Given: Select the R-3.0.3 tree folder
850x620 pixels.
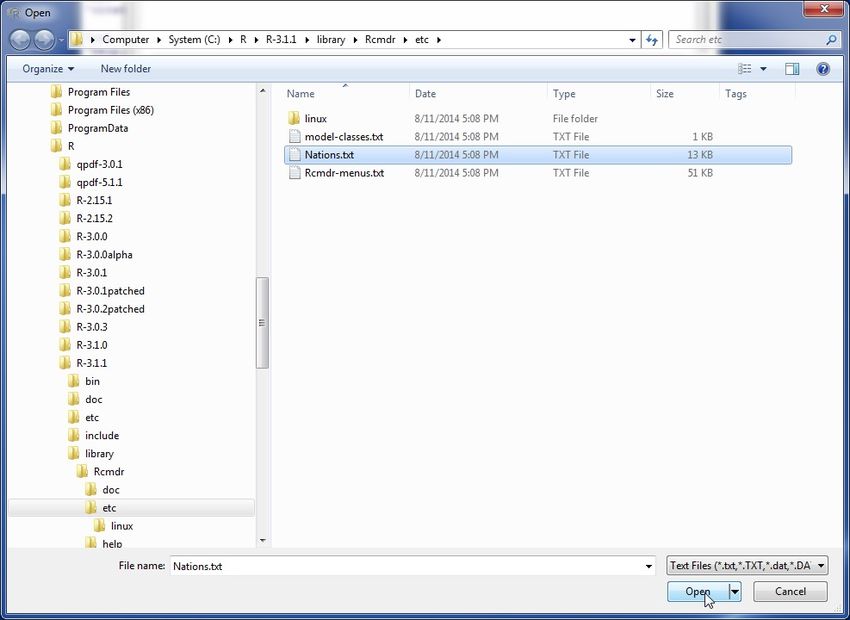Looking at the screenshot, I should coord(92,327).
